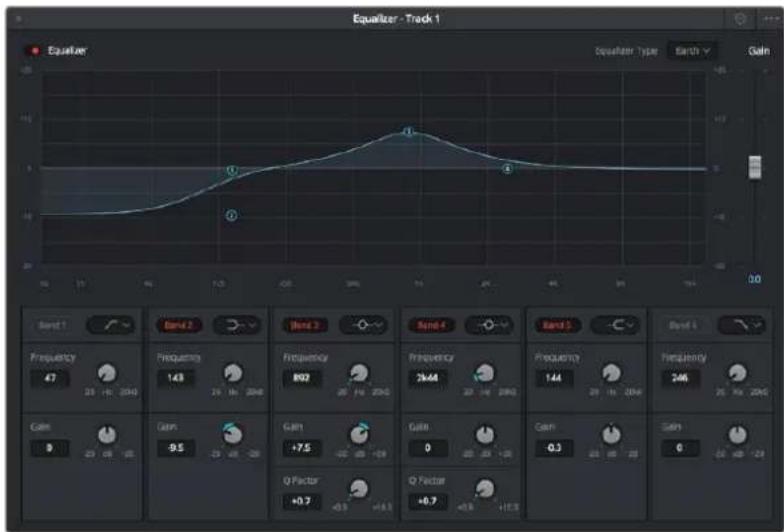
Task: Open Band 2 low-shelf filter type dropdown
Action: 237,326
